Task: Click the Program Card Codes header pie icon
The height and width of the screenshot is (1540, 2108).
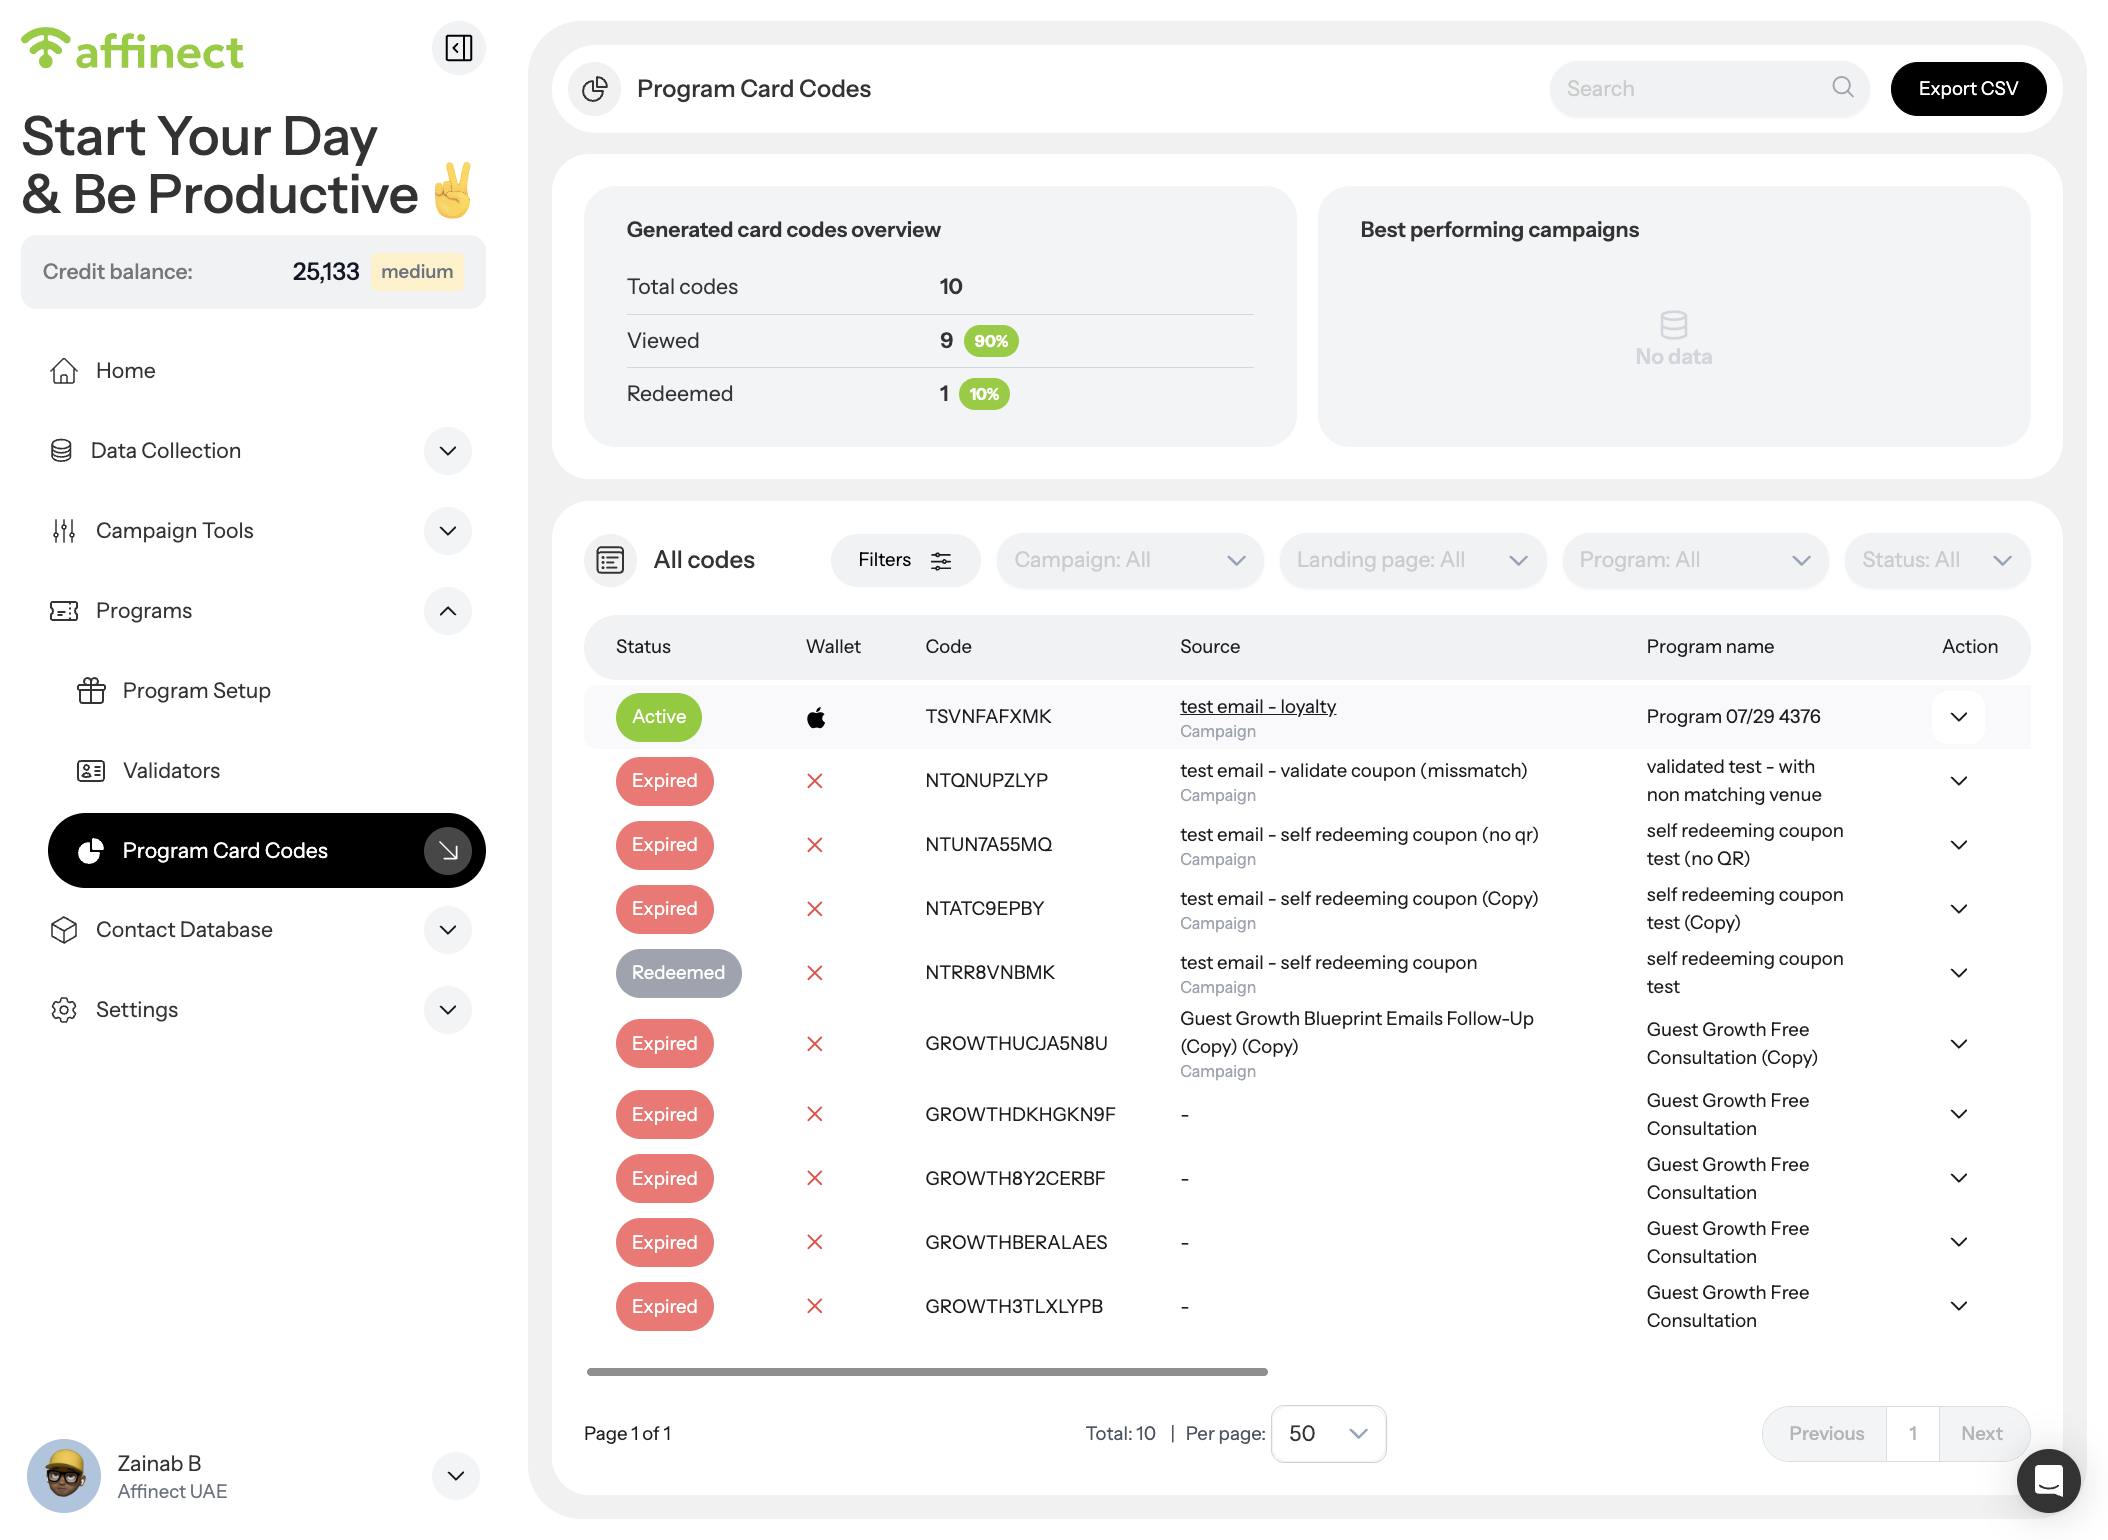Action: (x=595, y=89)
